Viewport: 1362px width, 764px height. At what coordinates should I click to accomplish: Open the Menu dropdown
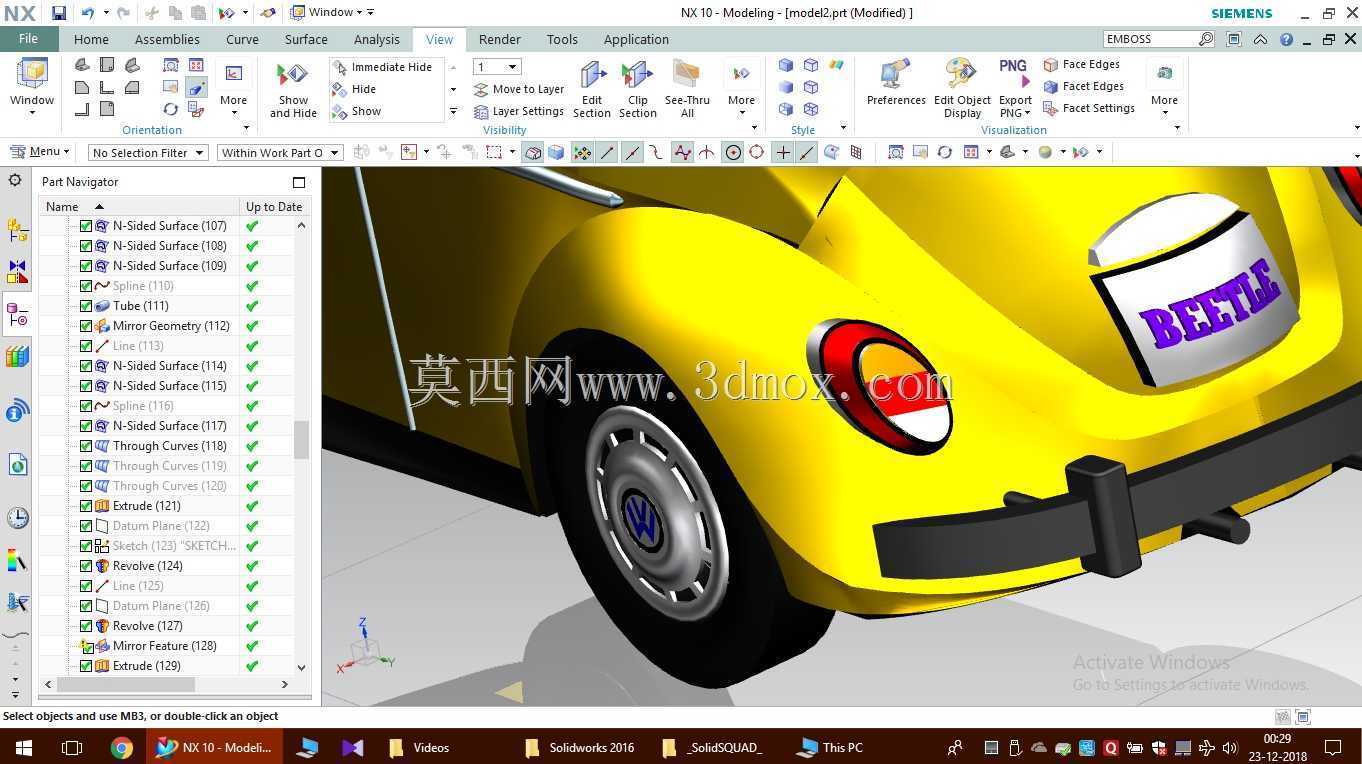39,152
